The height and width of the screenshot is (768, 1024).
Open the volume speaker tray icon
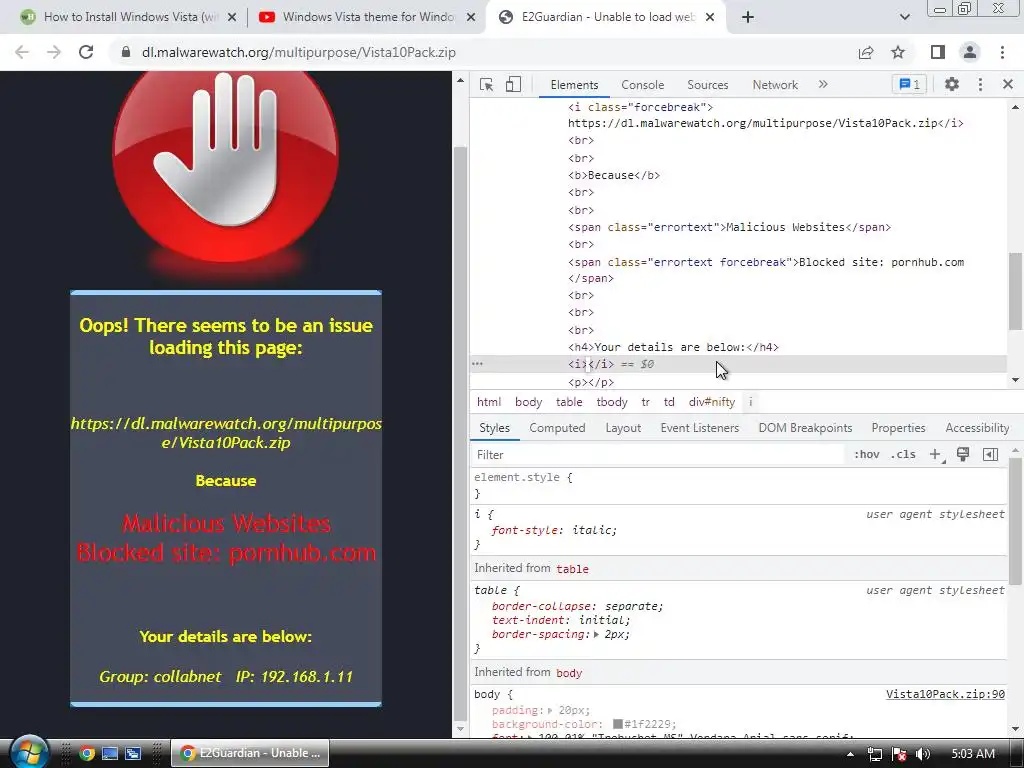coord(923,754)
